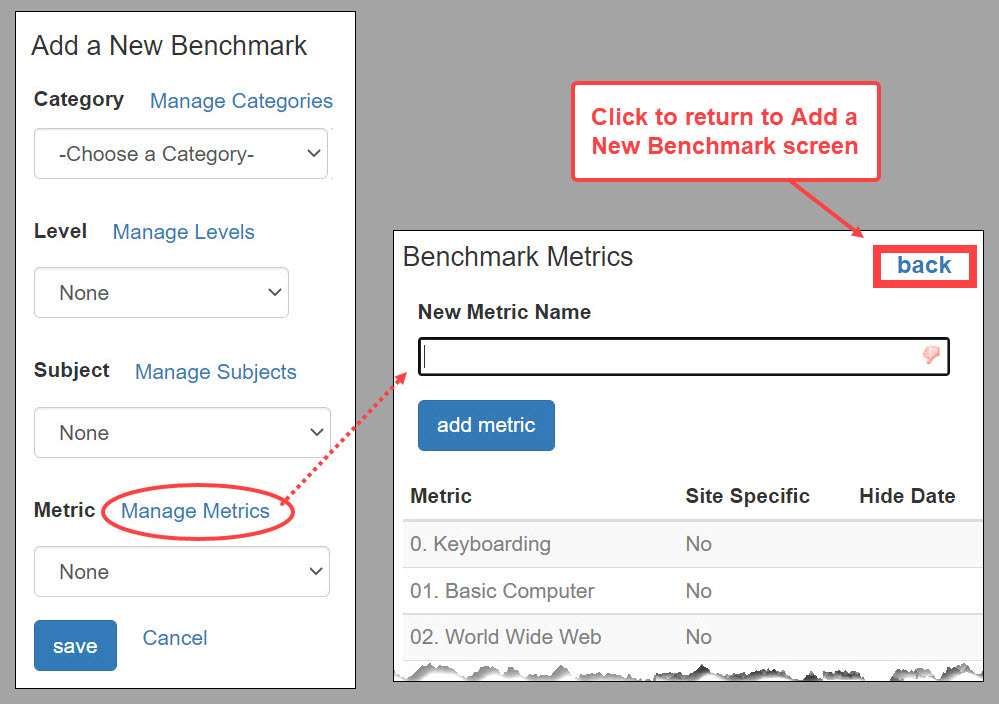Open the Subject dropdown set to None

tap(181, 432)
